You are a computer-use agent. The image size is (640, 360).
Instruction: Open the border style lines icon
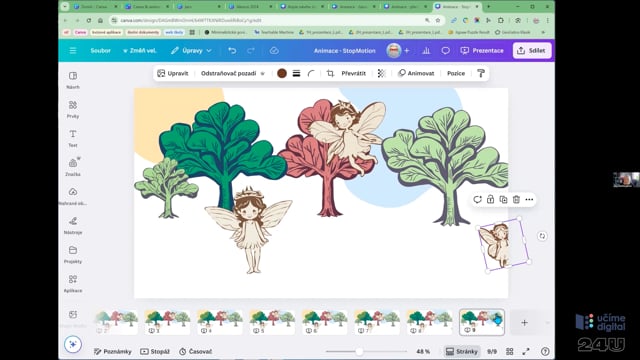pos(296,73)
